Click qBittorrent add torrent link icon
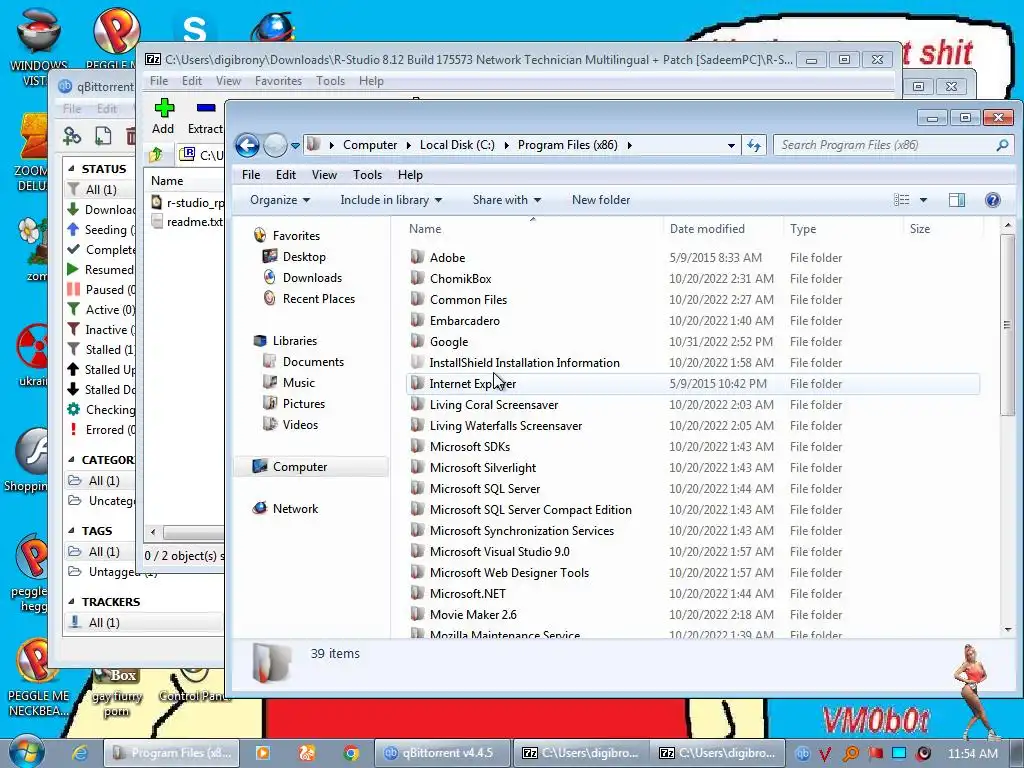Screen dimensions: 1024x768 pyautogui.click(x=72, y=136)
